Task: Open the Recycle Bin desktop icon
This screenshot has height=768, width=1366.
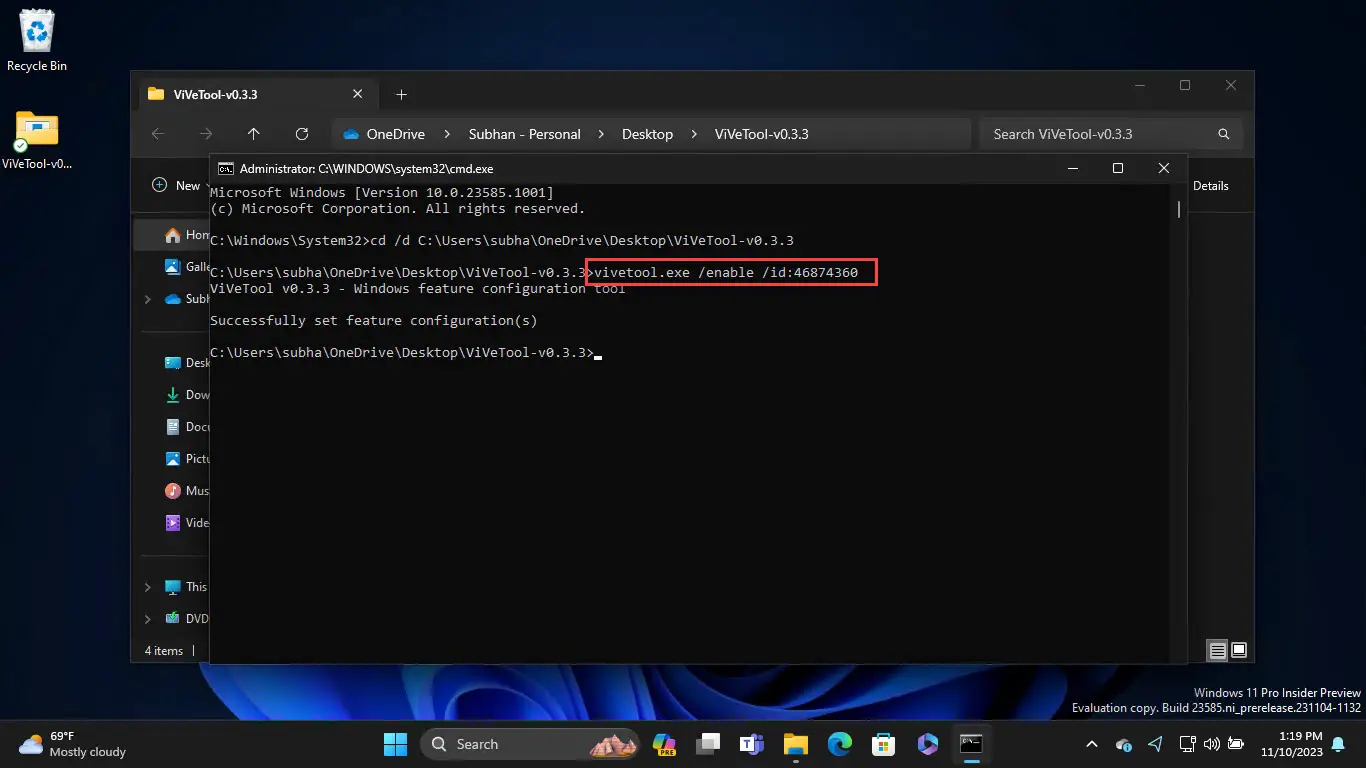Action: pyautogui.click(x=37, y=40)
